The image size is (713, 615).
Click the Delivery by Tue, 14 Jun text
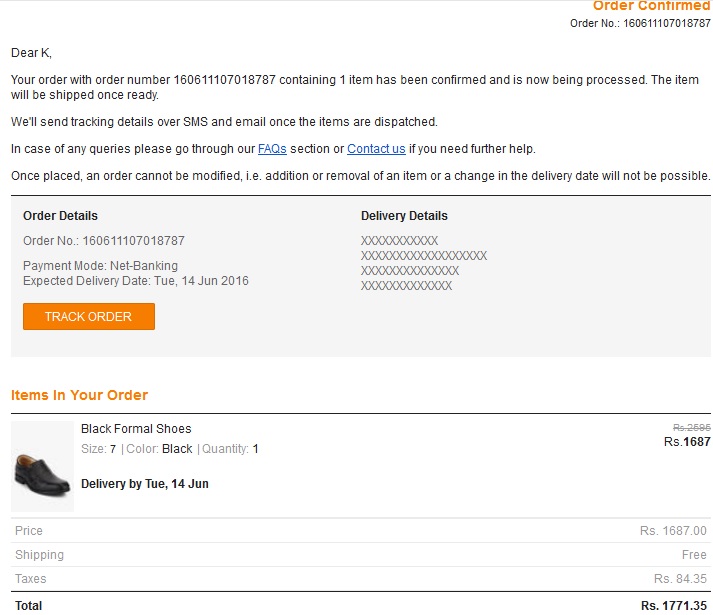144,484
